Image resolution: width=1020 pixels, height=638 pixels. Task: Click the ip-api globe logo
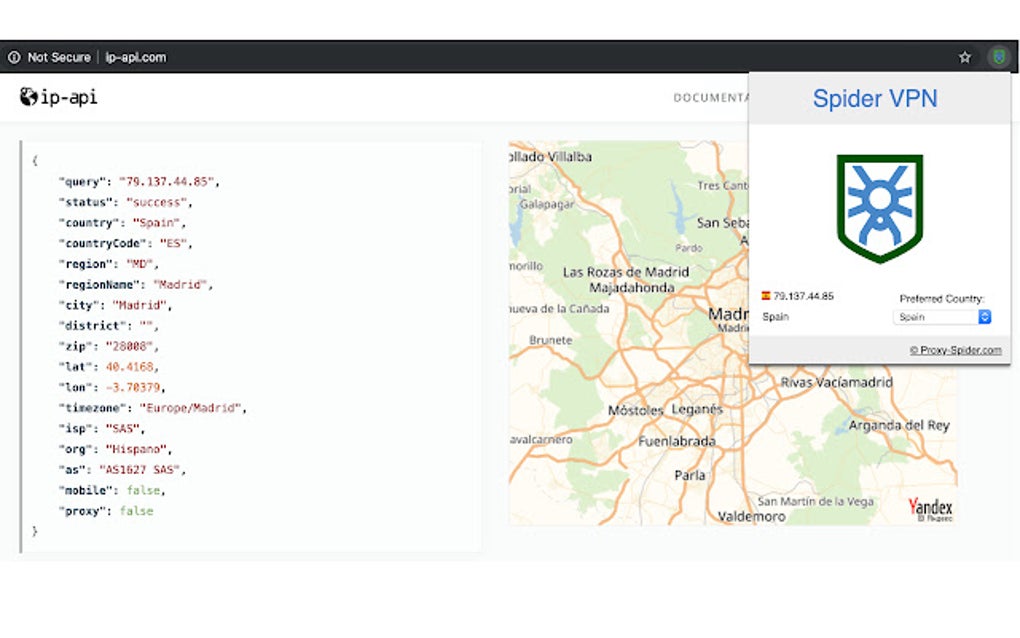click(x=29, y=97)
